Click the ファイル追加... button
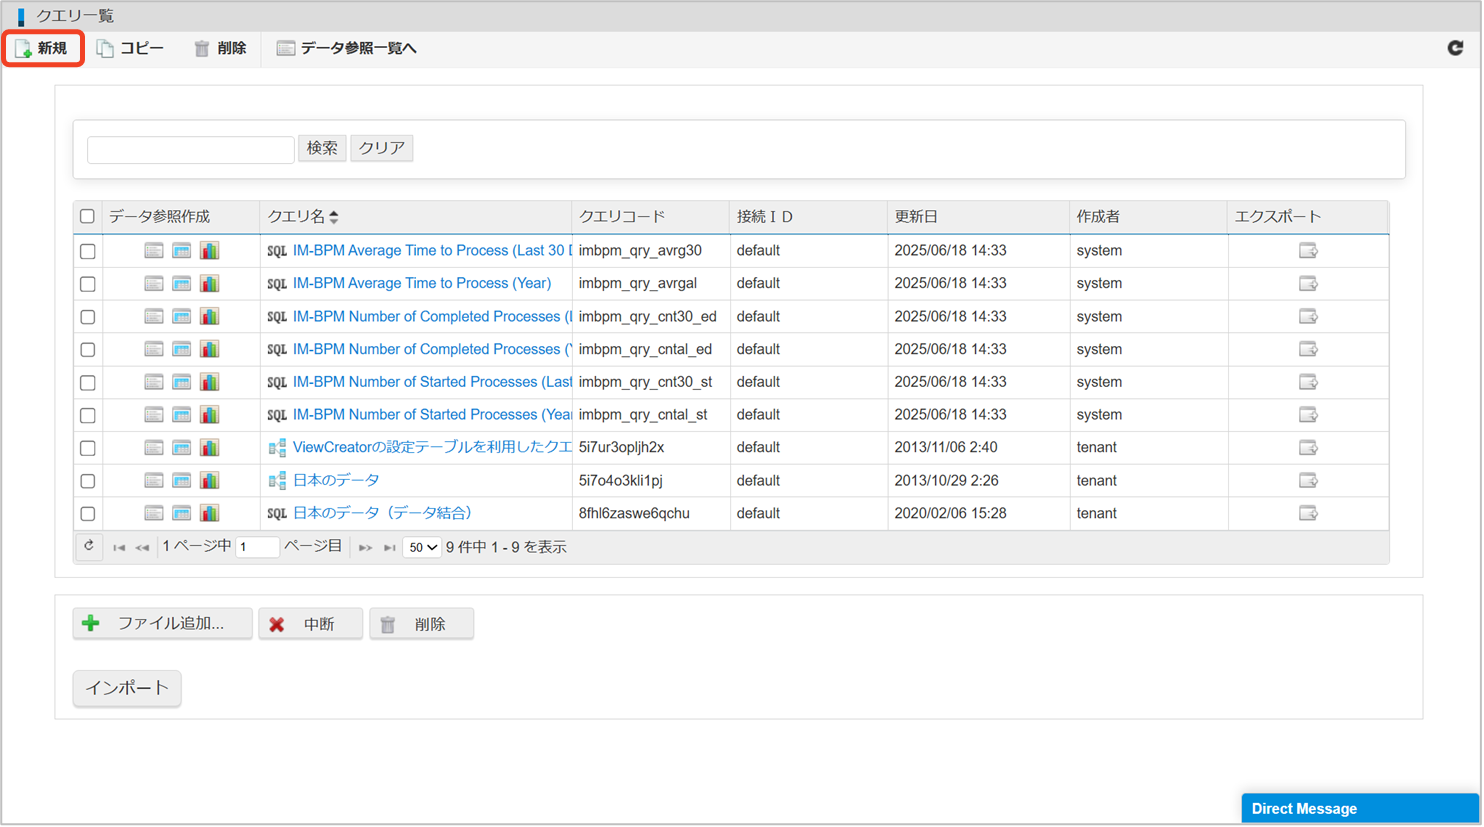Viewport: 1484px width, 827px height. click(x=163, y=624)
